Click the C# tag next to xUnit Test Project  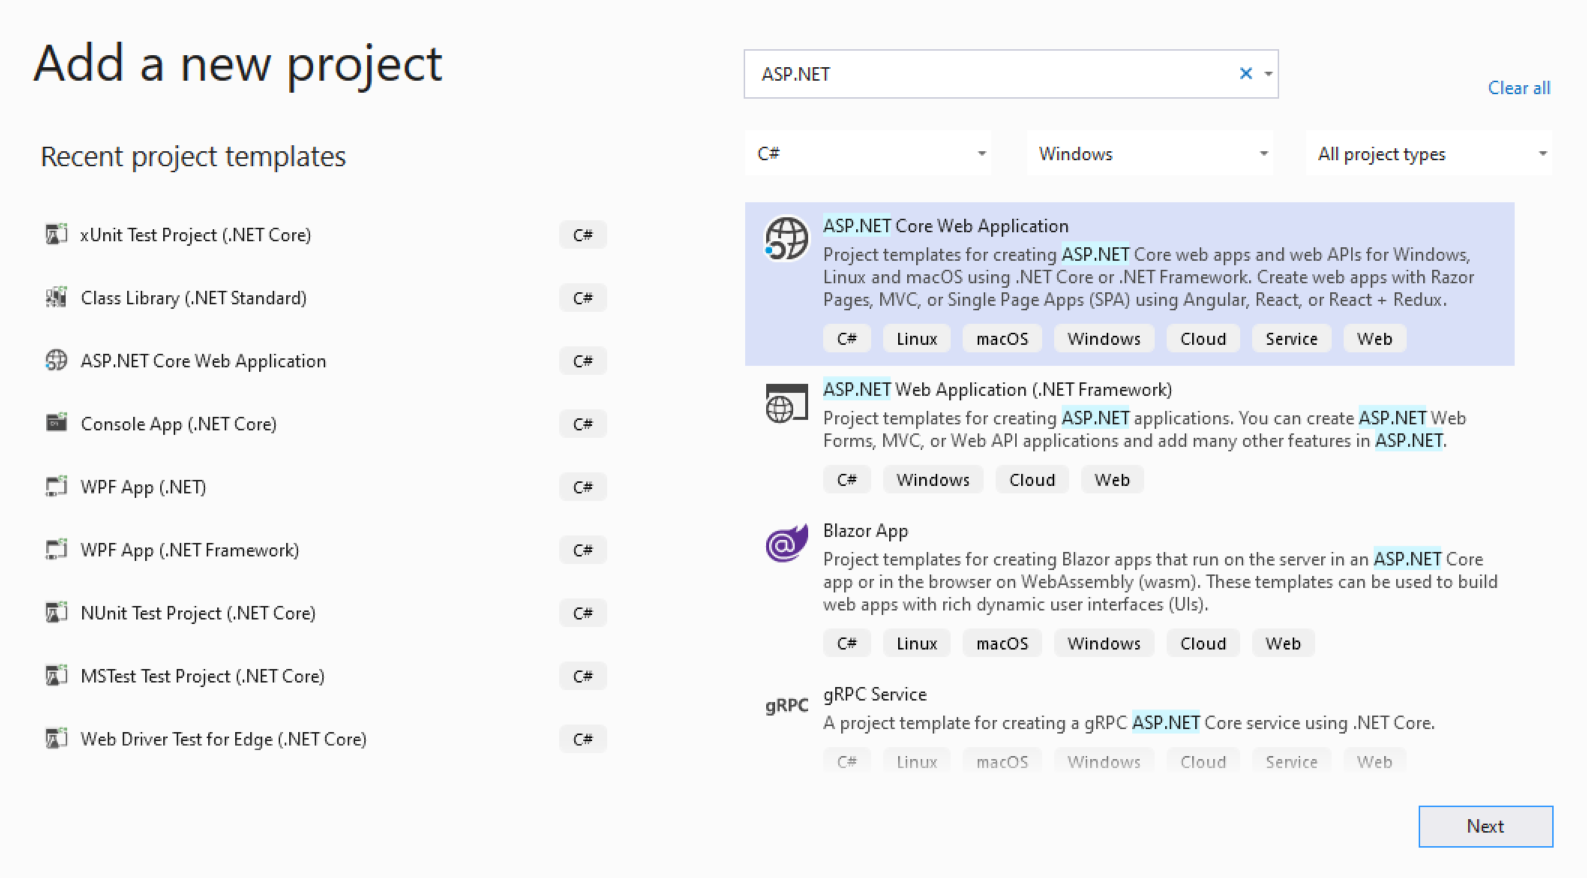pyautogui.click(x=583, y=235)
